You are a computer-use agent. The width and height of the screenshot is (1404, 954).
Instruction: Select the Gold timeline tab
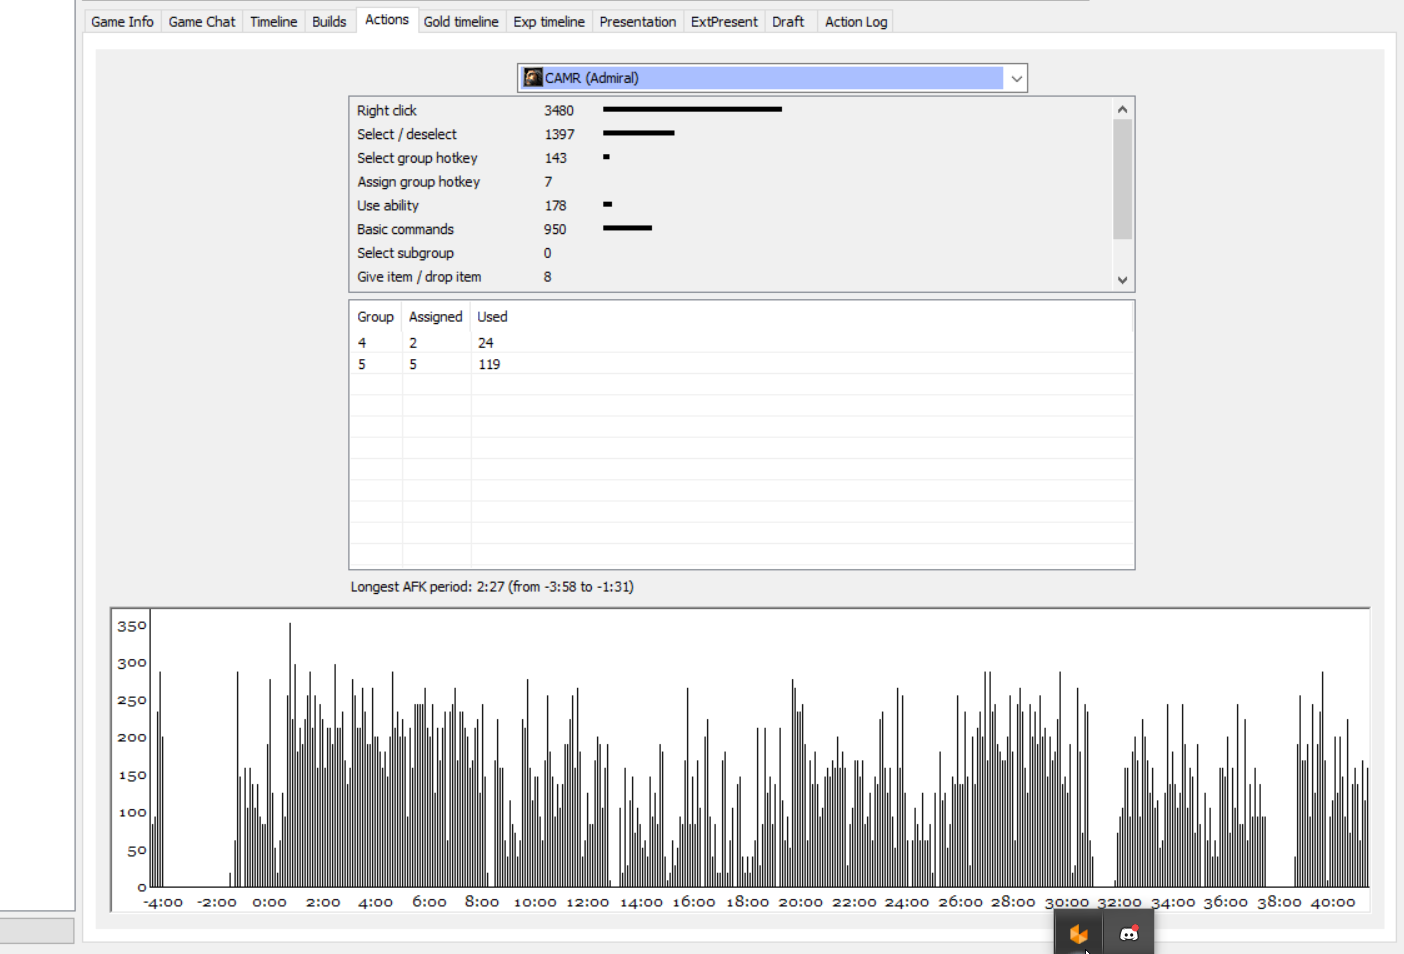point(461,21)
